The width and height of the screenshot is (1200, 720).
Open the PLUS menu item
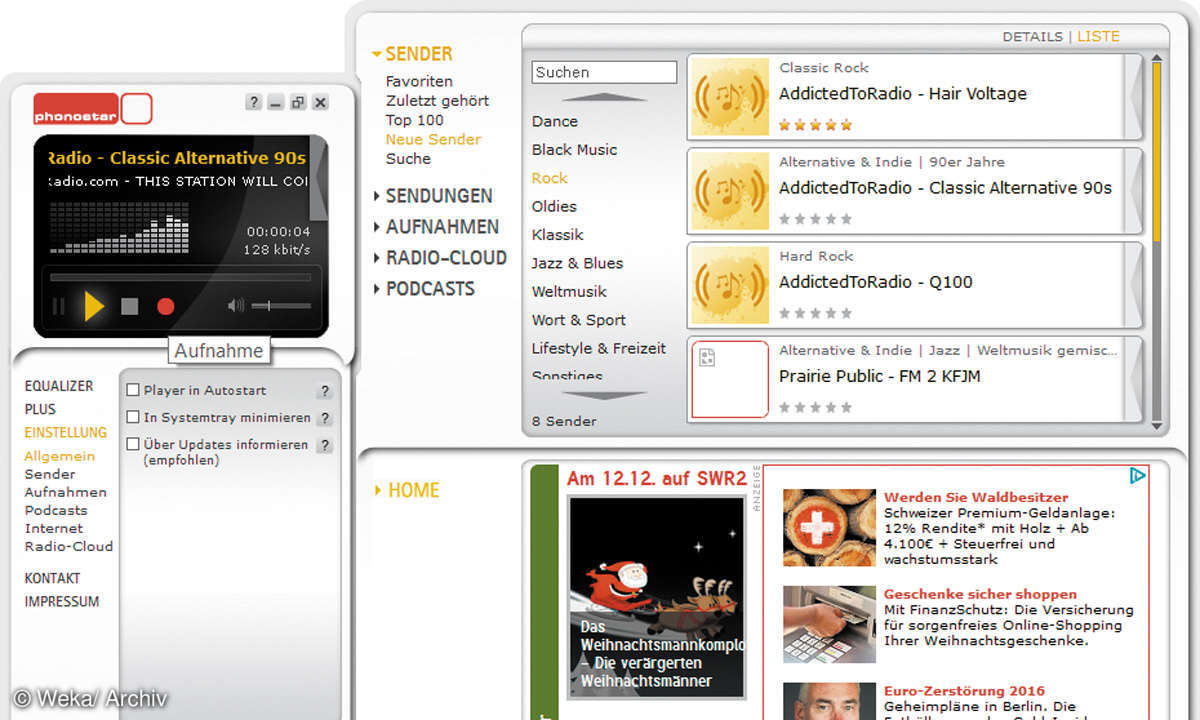point(40,409)
